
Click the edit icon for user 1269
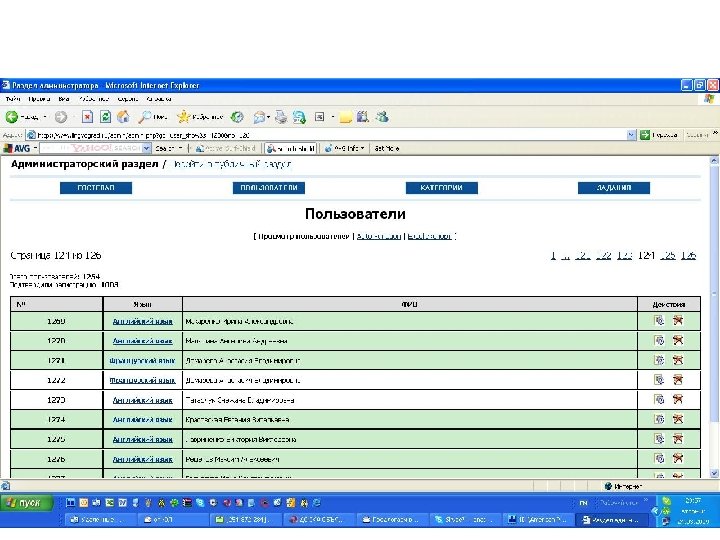click(x=659, y=321)
